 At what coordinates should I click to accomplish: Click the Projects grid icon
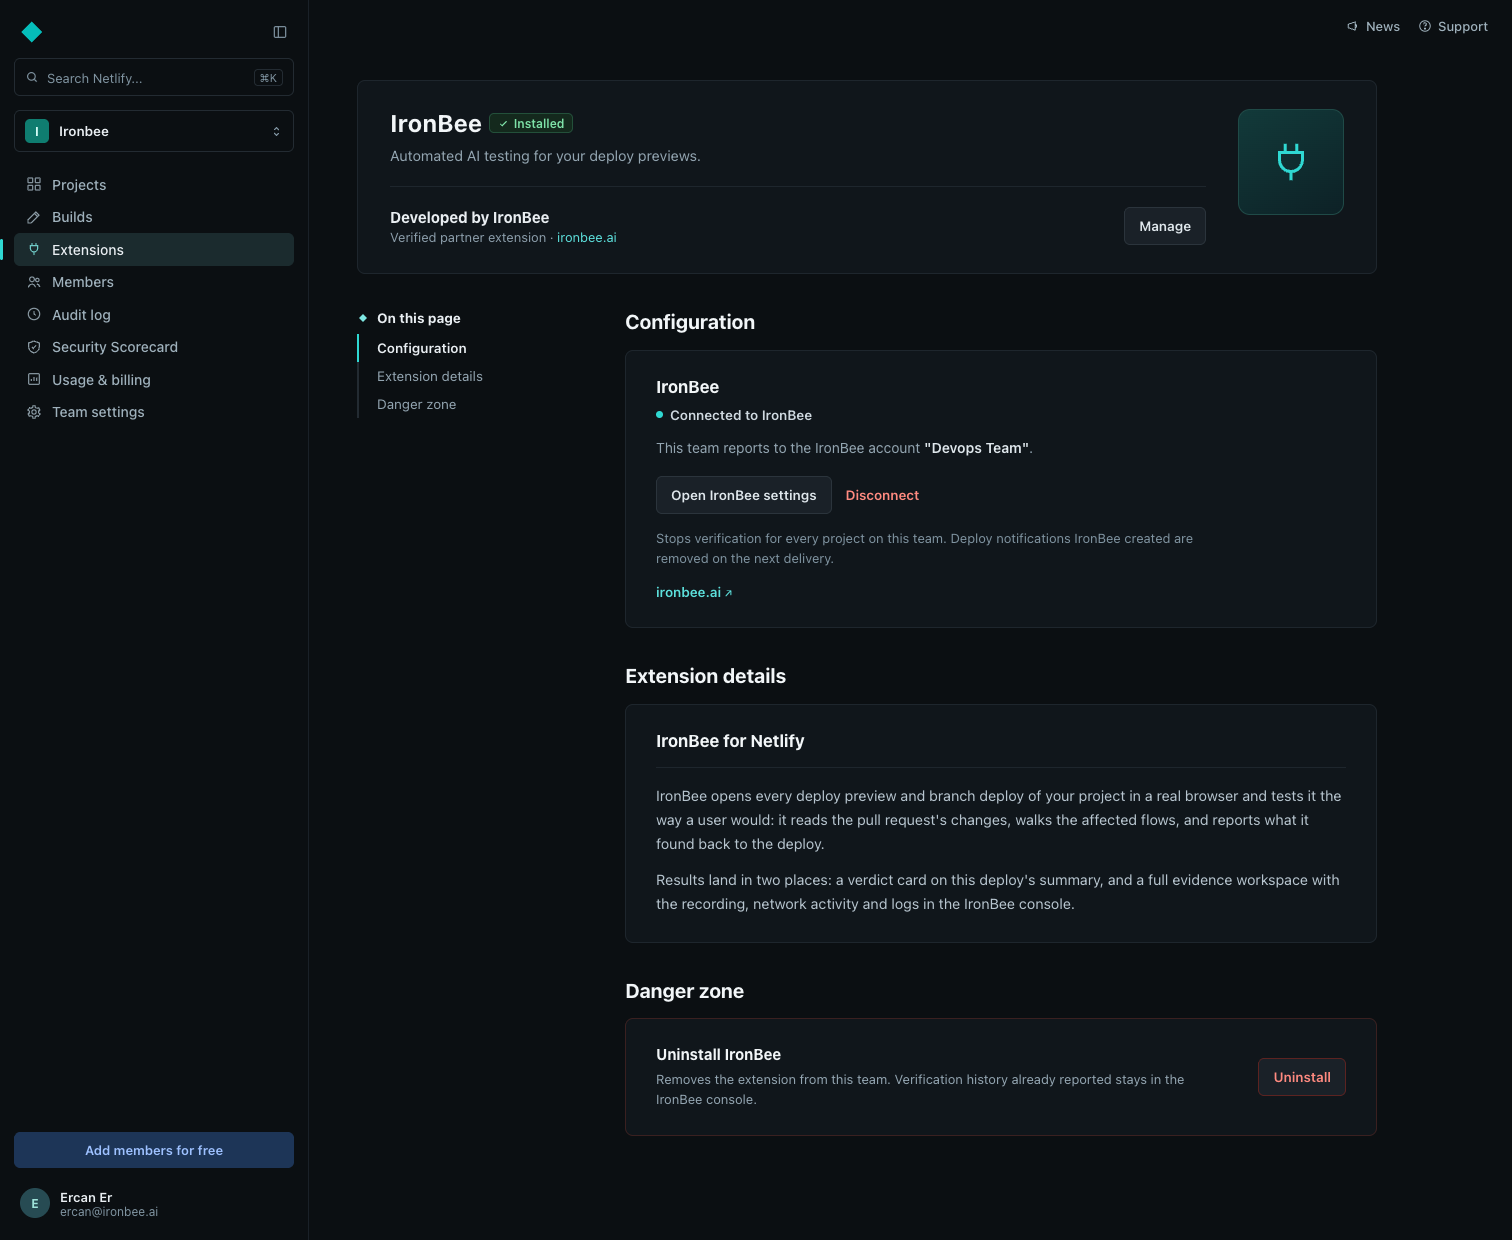[34, 184]
